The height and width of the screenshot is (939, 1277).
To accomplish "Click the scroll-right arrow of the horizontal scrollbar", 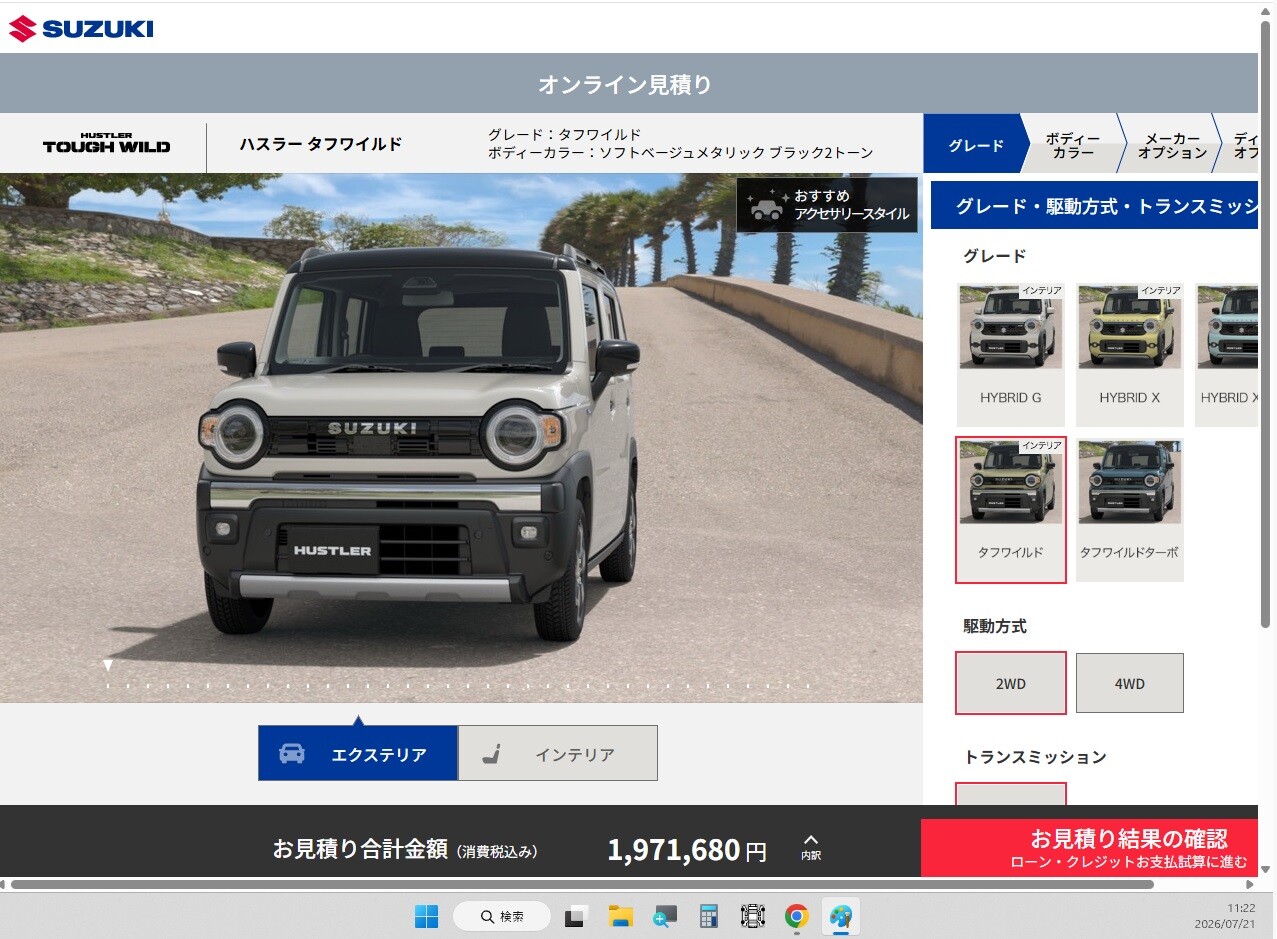I will 1250,884.
